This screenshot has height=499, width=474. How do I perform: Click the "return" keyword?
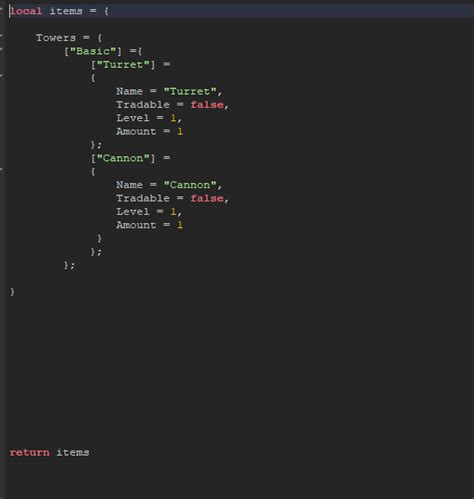[29, 452]
